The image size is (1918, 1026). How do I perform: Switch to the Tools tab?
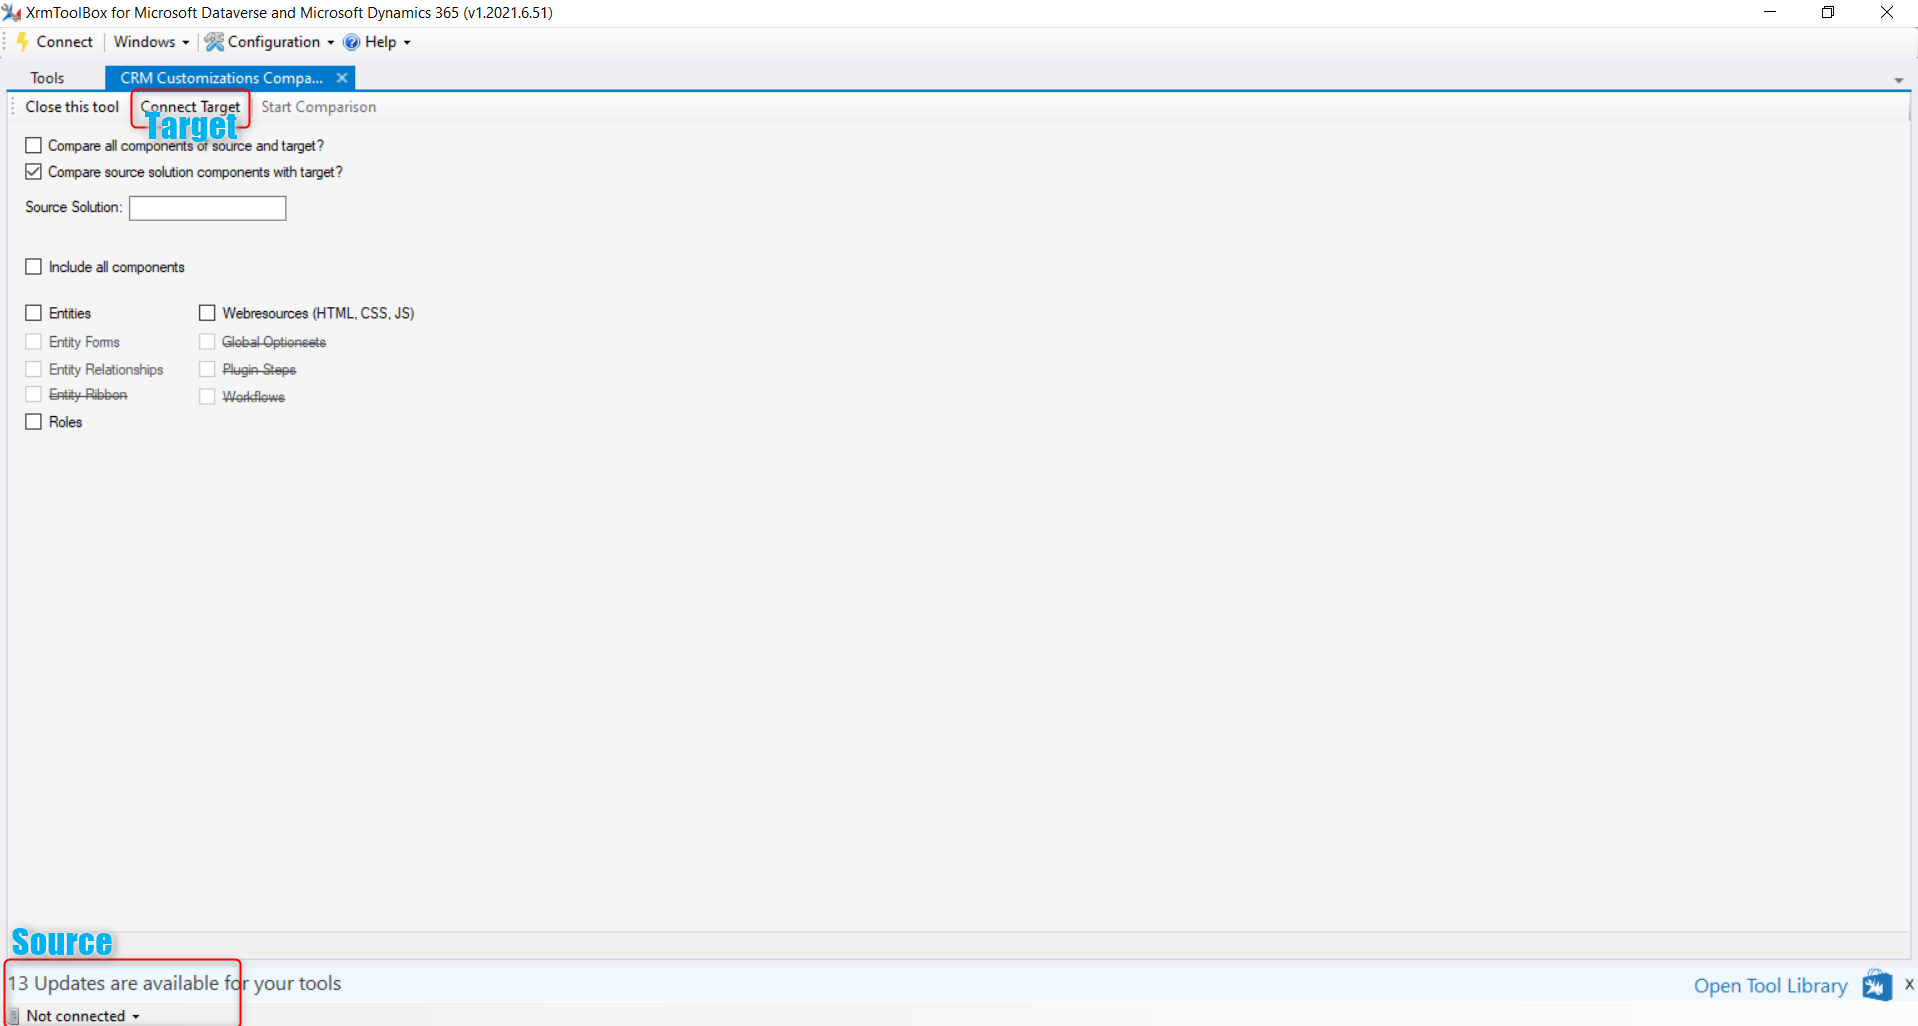click(x=47, y=78)
